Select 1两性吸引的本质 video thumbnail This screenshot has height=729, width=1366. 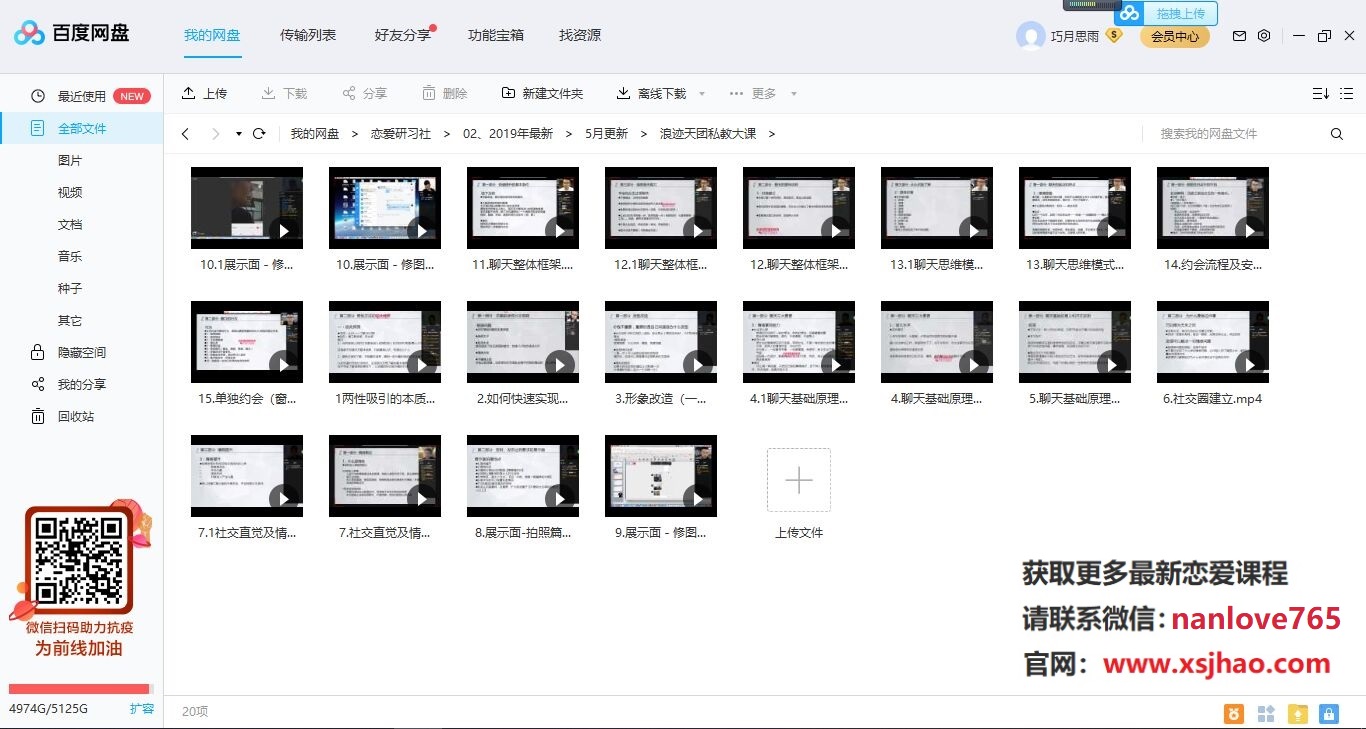[x=385, y=341]
